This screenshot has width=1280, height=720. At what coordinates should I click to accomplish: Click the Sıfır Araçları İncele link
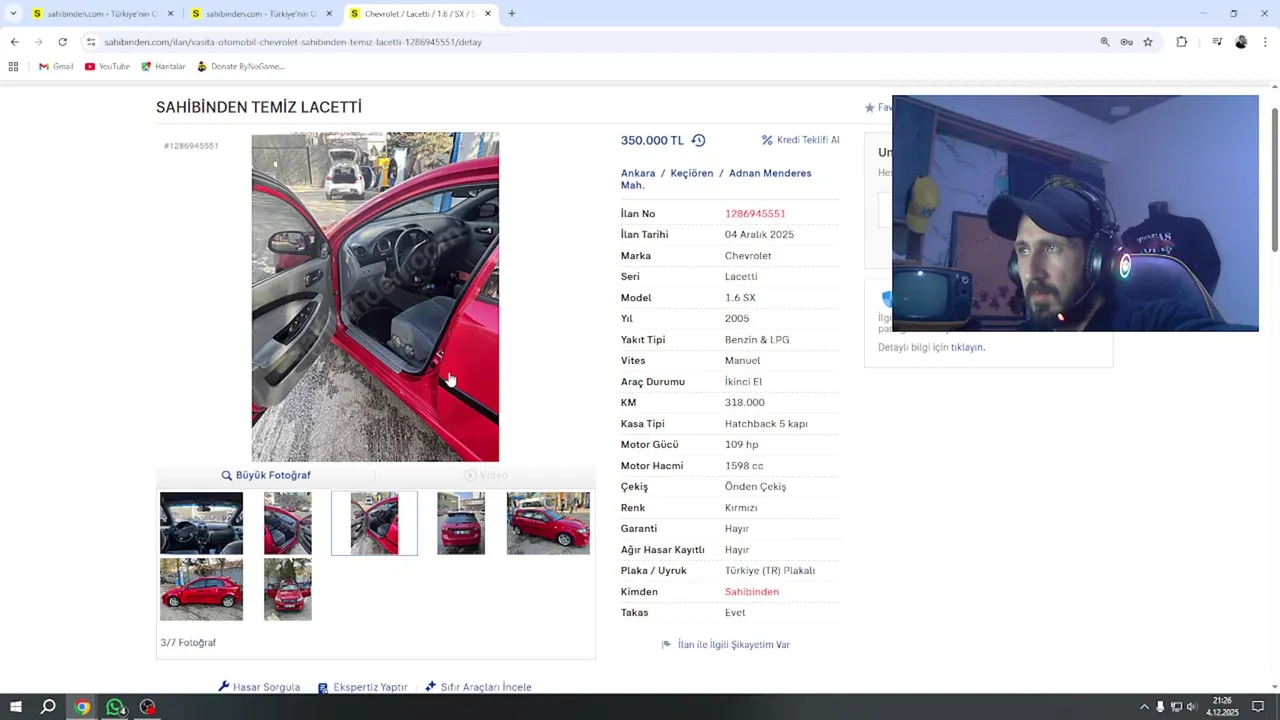(x=478, y=687)
